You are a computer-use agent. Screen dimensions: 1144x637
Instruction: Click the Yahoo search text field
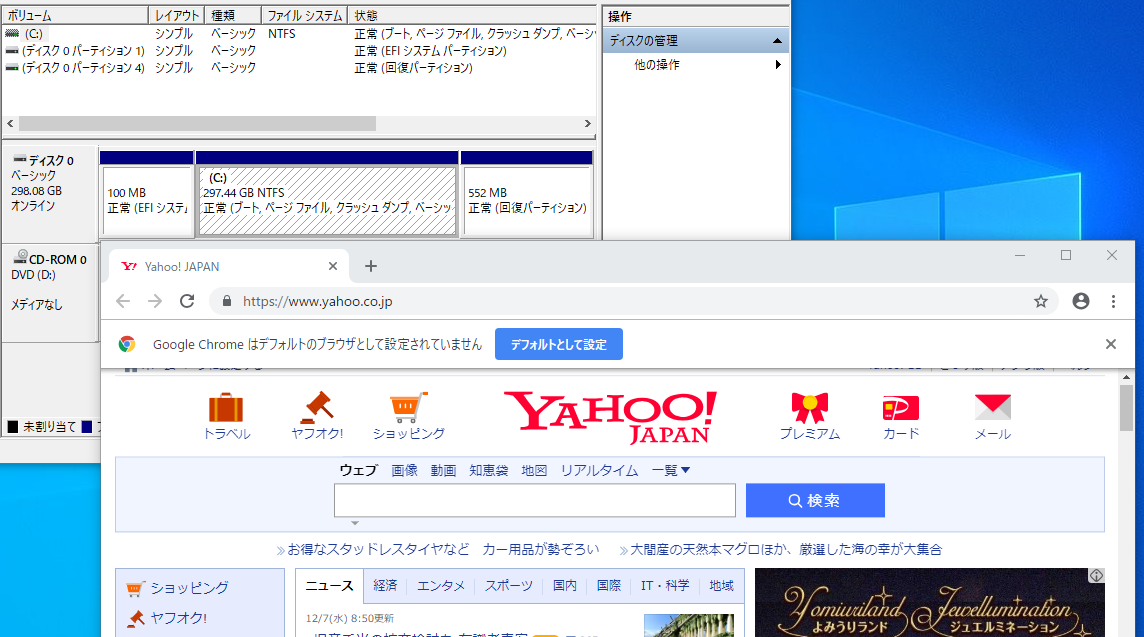coord(535,501)
